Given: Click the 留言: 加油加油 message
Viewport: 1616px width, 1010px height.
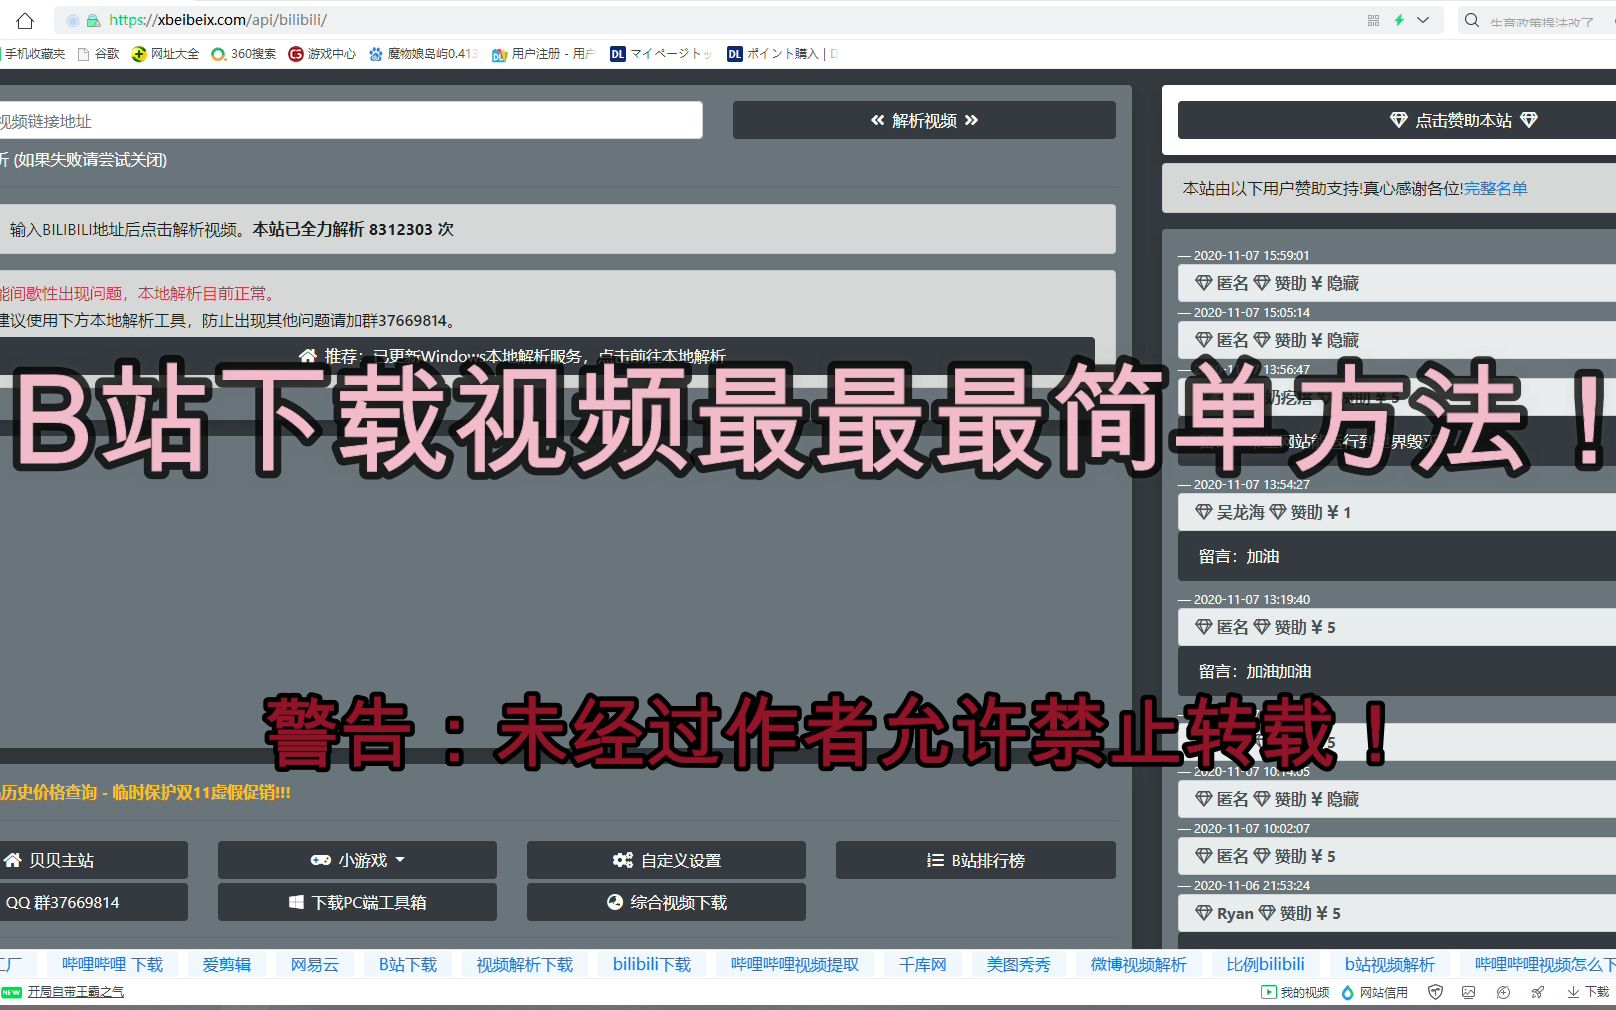Looking at the screenshot, I should (x=1397, y=671).
